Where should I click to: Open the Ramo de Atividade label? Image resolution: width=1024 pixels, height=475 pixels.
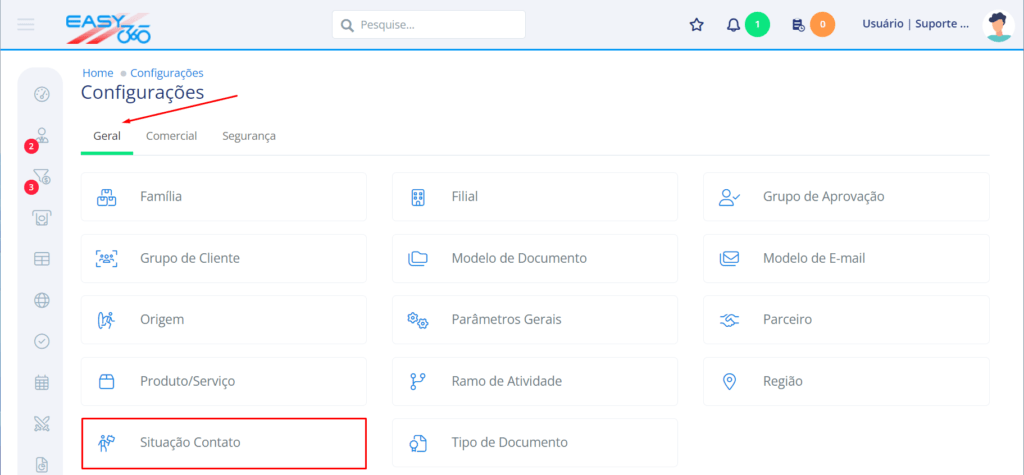click(x=507, y=381)
